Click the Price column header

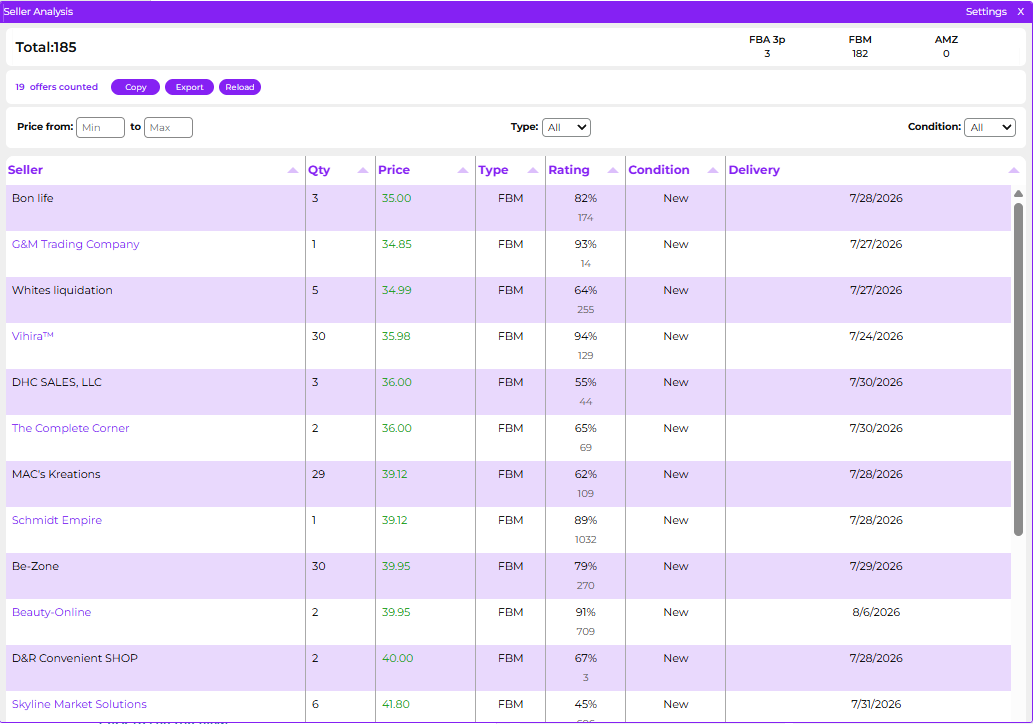click(x=394, y=170)
